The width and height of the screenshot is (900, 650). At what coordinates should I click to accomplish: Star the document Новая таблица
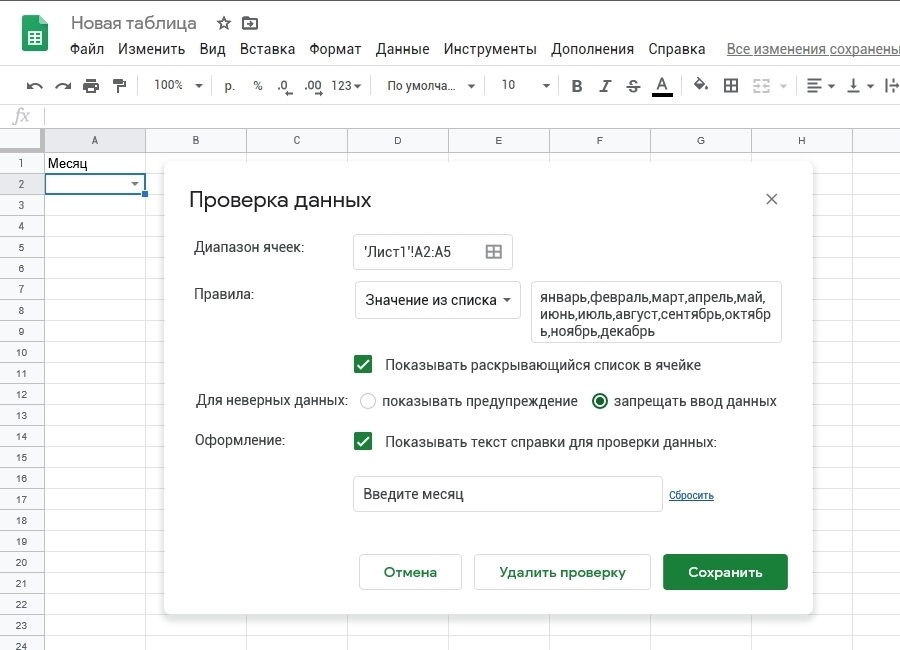pos(224,23)
